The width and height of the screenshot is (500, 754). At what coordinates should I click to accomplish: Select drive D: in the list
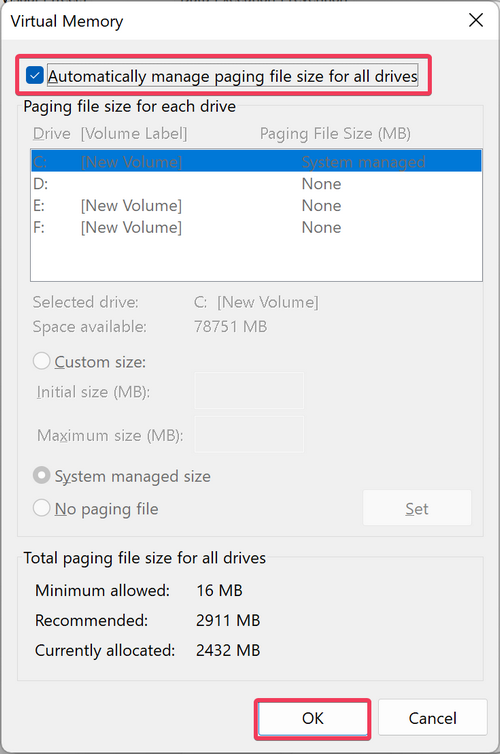click(256, 184)
